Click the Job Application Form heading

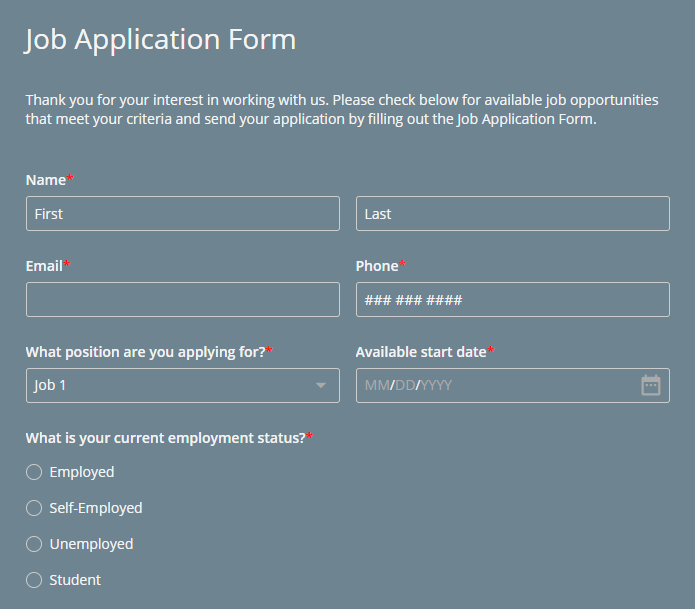160,39
